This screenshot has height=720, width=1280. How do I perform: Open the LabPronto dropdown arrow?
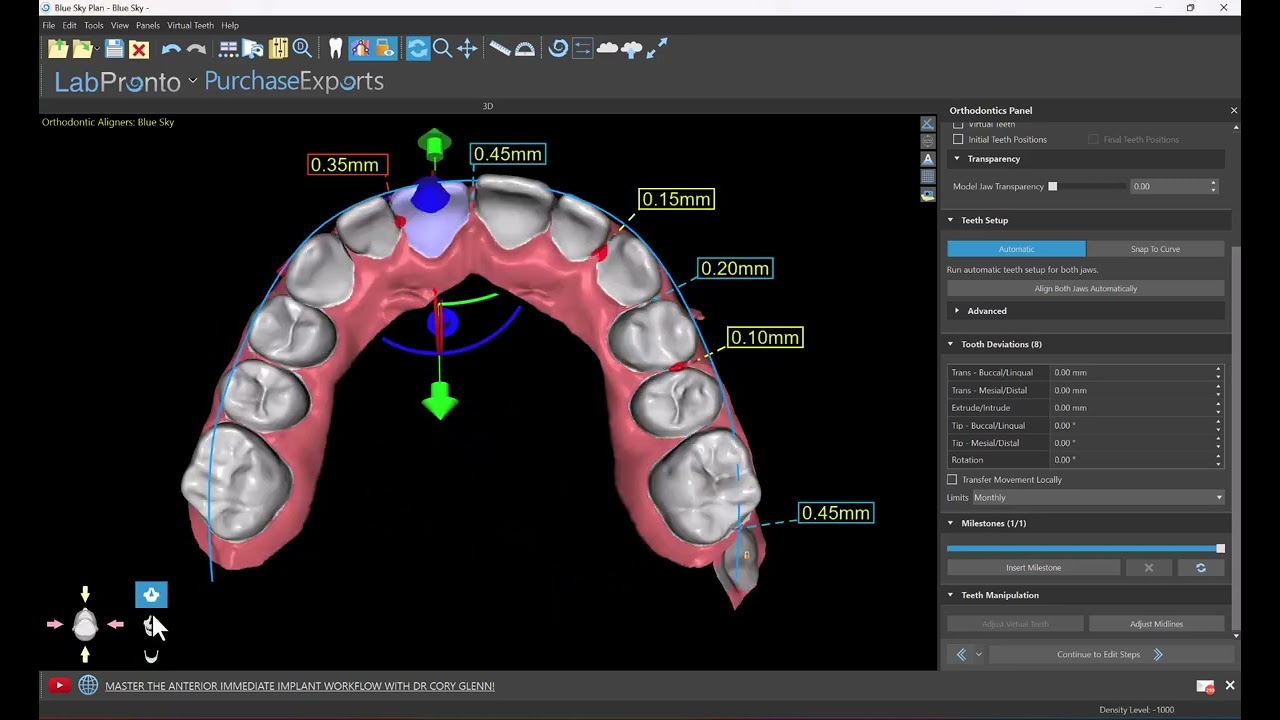[x=193, y=81]
